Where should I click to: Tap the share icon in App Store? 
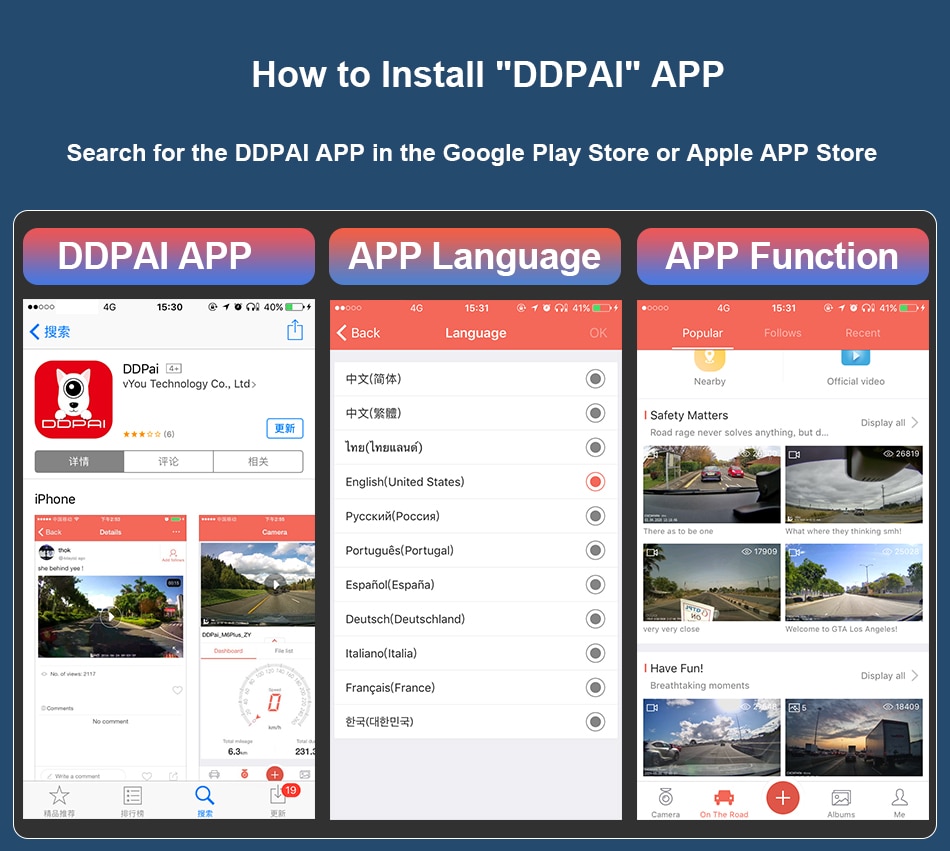tap(295, 330)
